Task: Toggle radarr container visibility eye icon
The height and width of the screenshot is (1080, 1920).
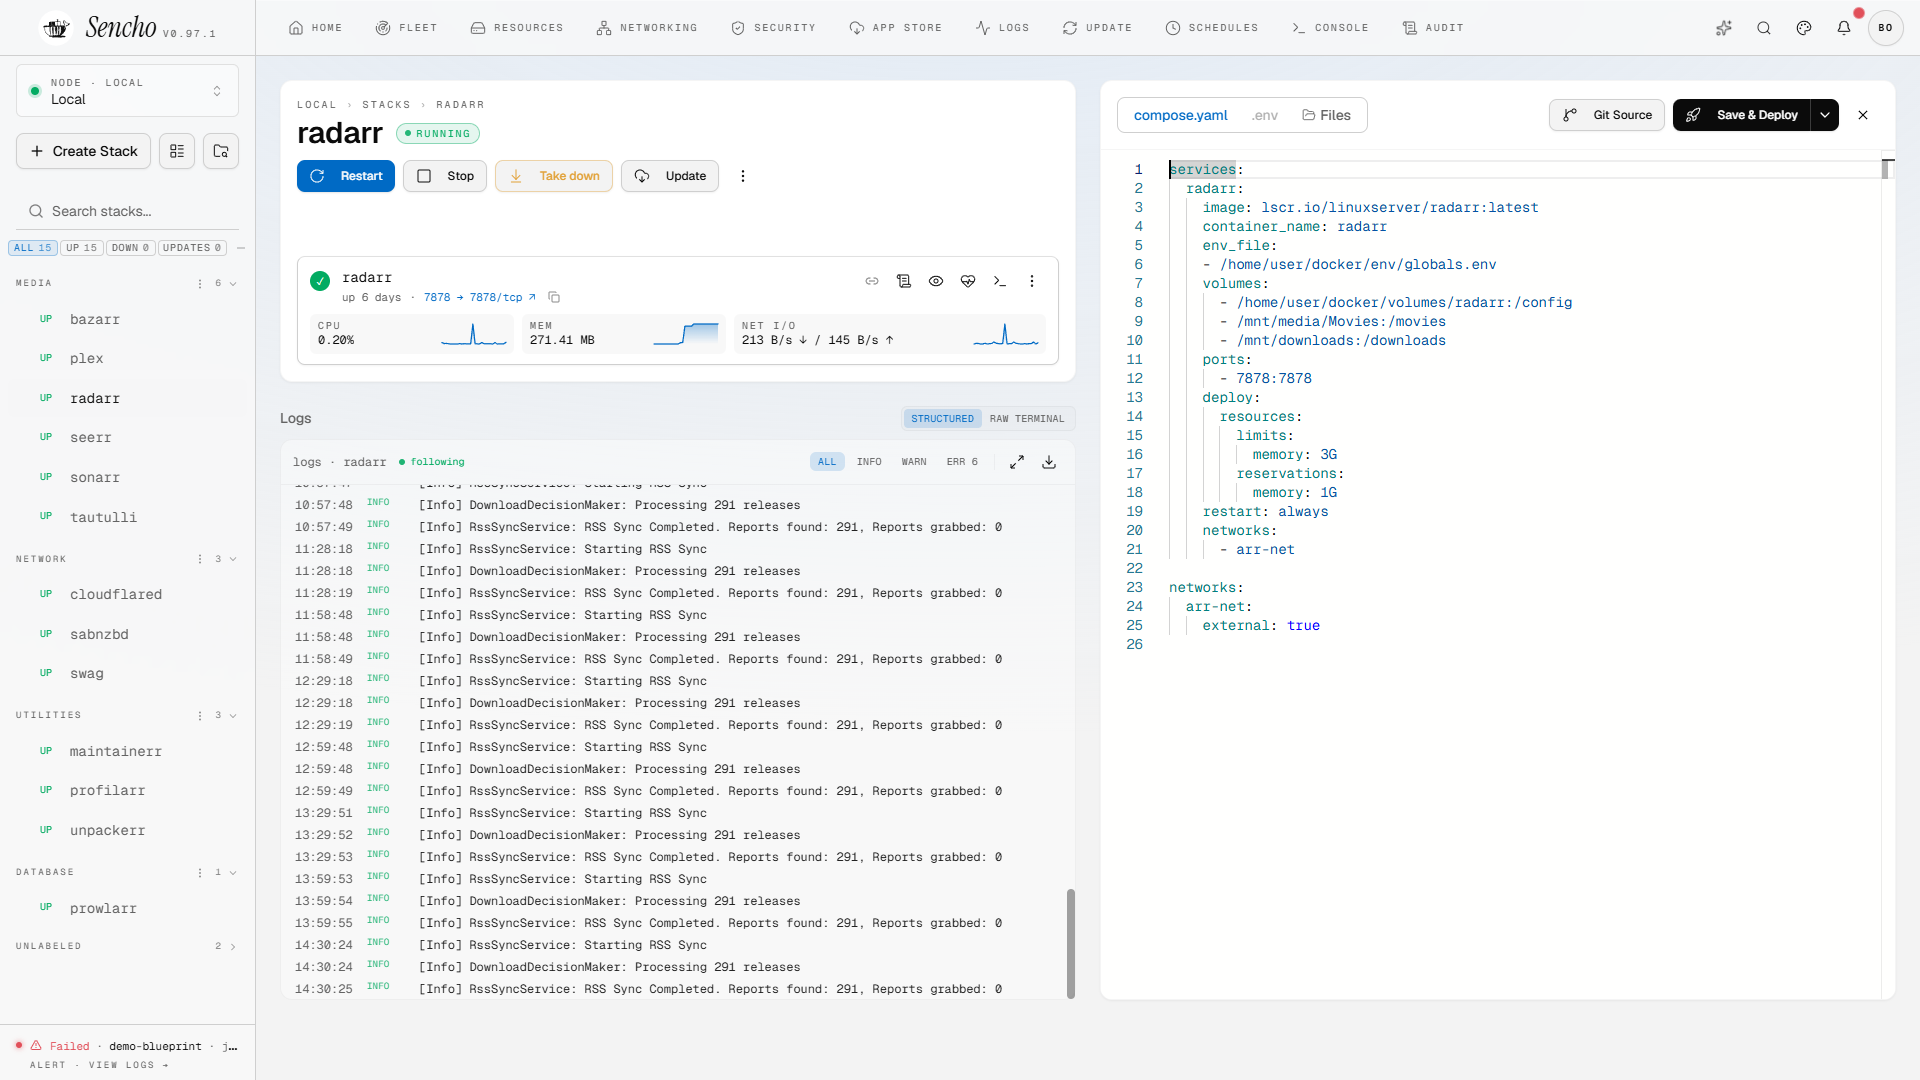Action: click(x=936, y=281)
